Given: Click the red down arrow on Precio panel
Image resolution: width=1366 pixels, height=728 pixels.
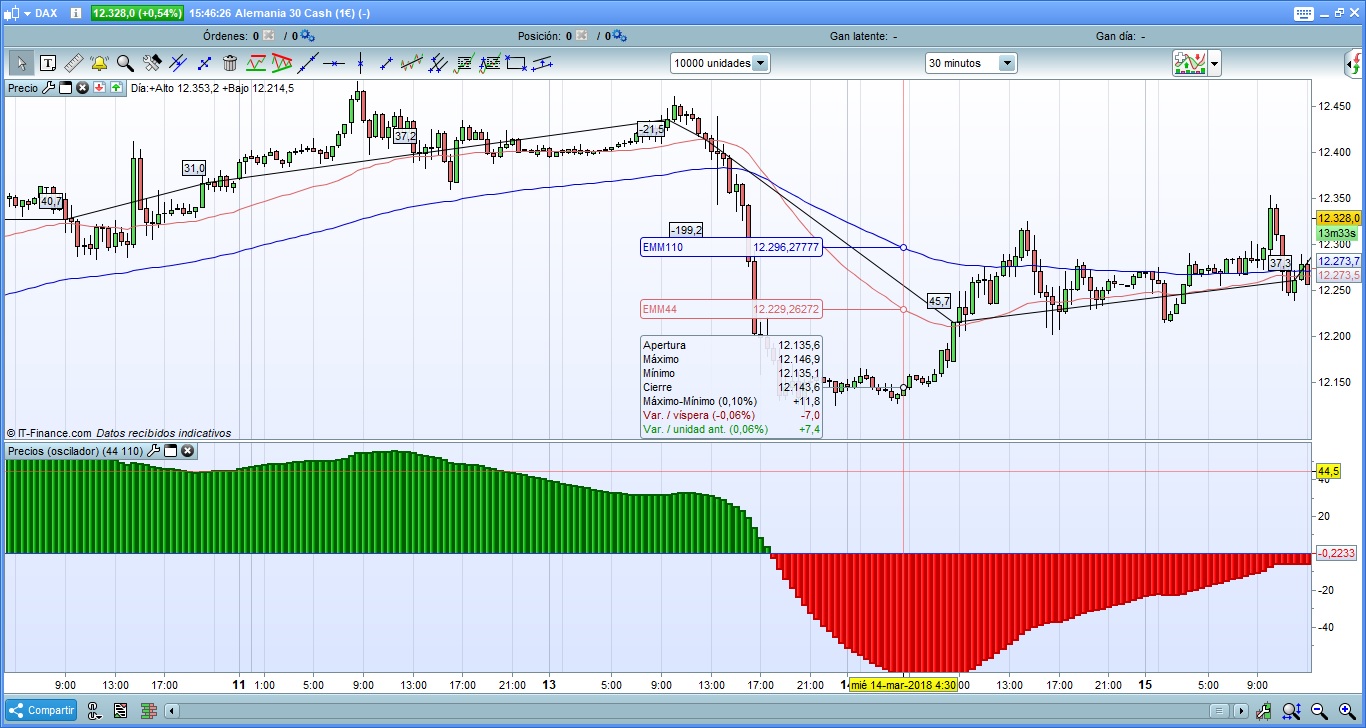Looking at the screenshot, I should tap(99, 88).
